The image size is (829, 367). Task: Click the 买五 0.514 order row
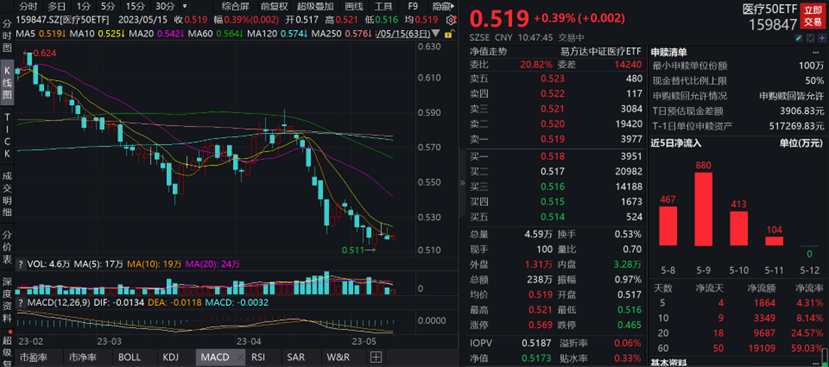click(556, 217)
